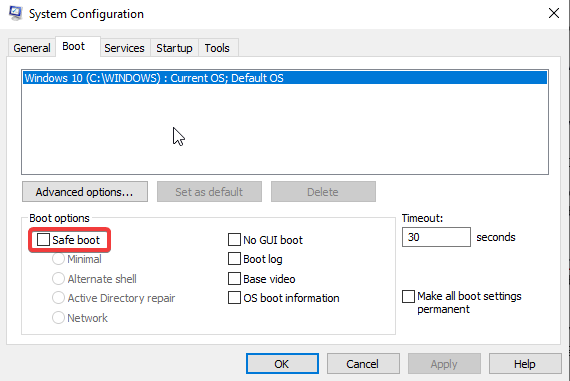Confirm changes with the OK button
The height and width of the screenshot is (381, 570).
pyautogui.click(x=282, y=364)
